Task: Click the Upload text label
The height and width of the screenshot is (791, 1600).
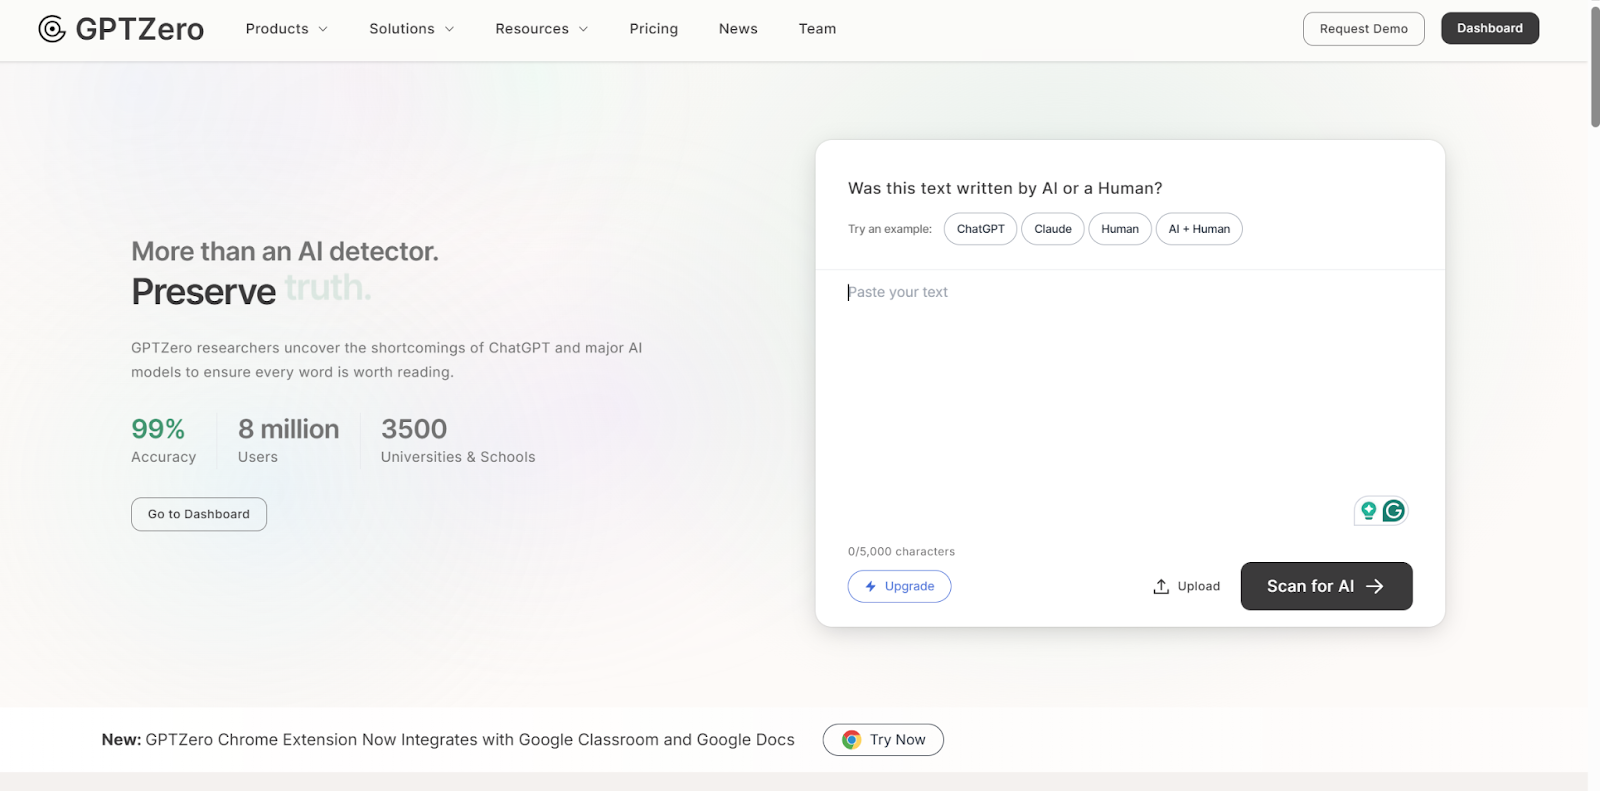Action: (x=1199, y=586)
